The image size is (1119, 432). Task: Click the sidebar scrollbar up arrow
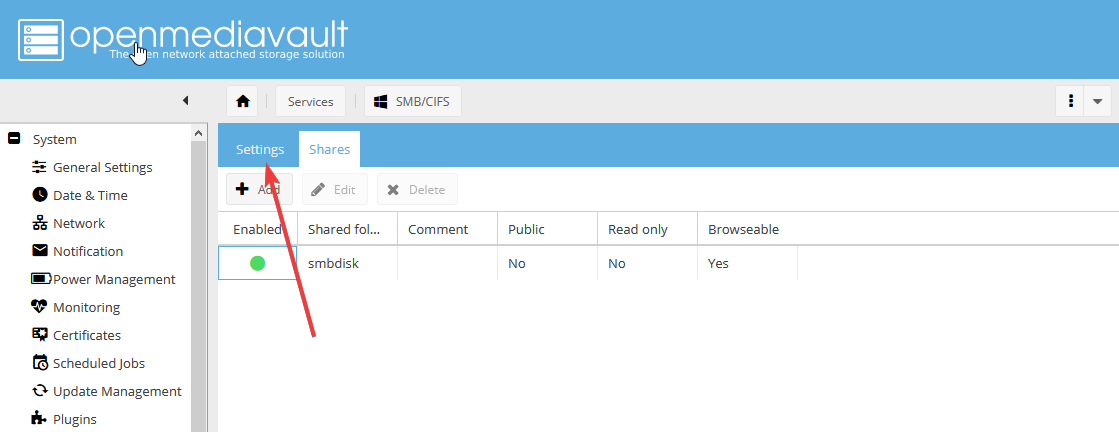pos(198,133)
